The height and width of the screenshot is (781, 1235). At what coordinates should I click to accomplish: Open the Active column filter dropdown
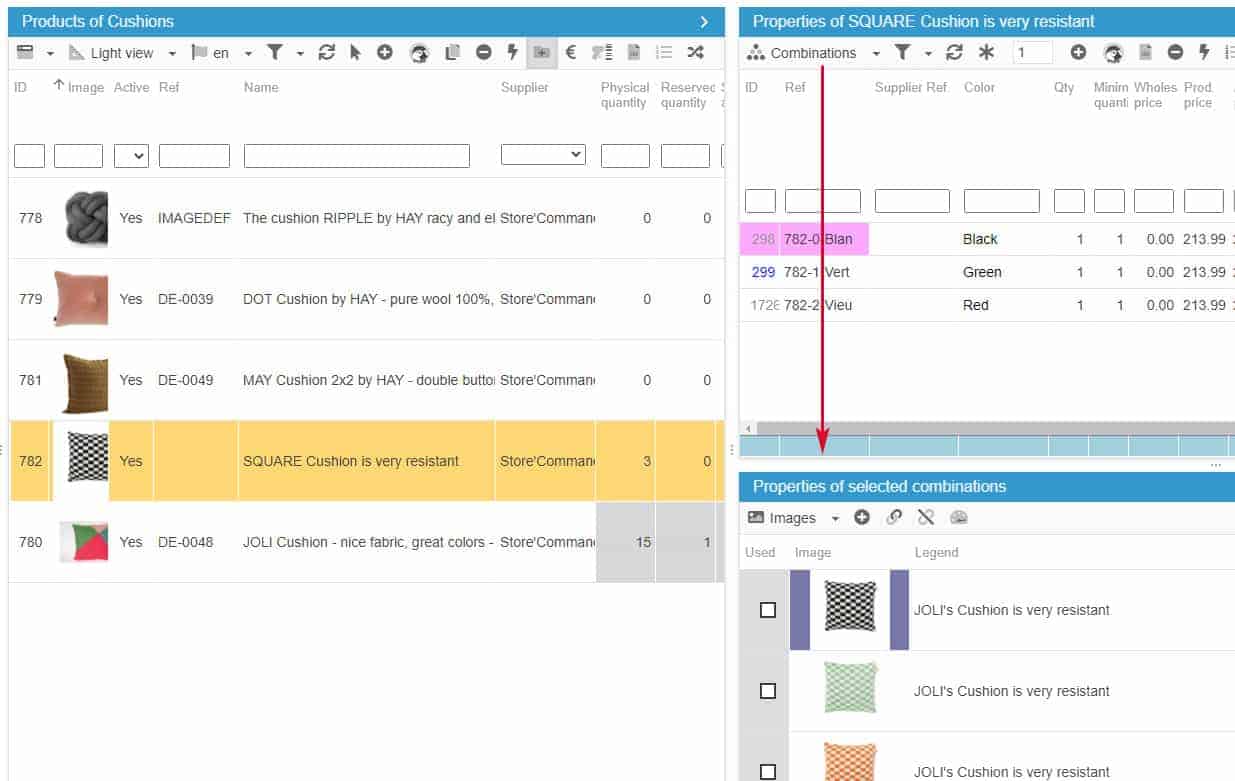pos(131,155)
